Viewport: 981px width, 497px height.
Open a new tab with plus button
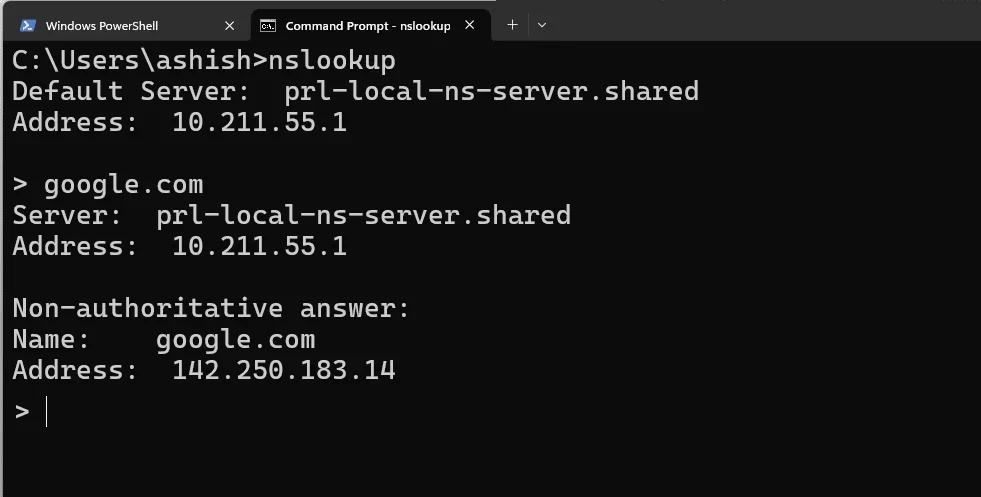click(512, 25)
